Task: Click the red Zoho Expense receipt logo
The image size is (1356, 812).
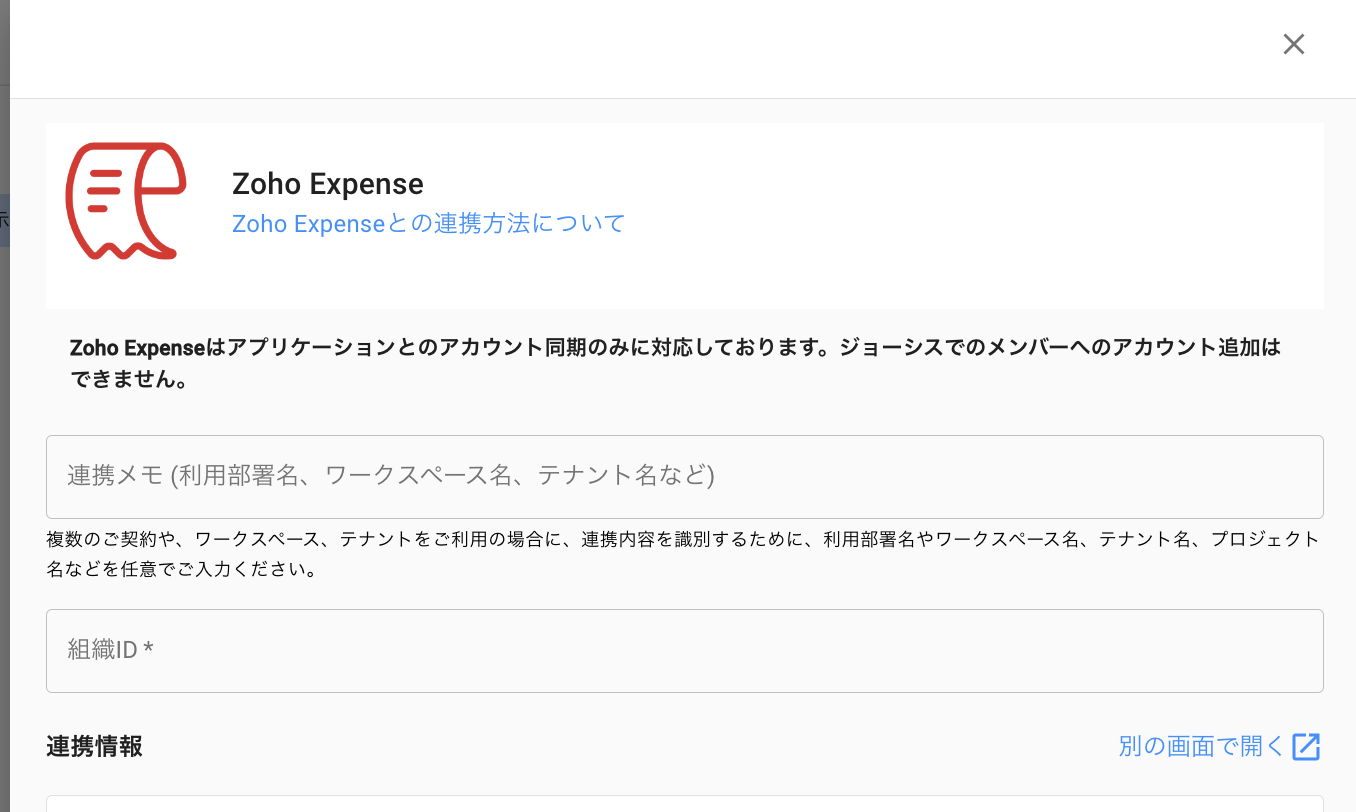Action: [x=125, y=201]
